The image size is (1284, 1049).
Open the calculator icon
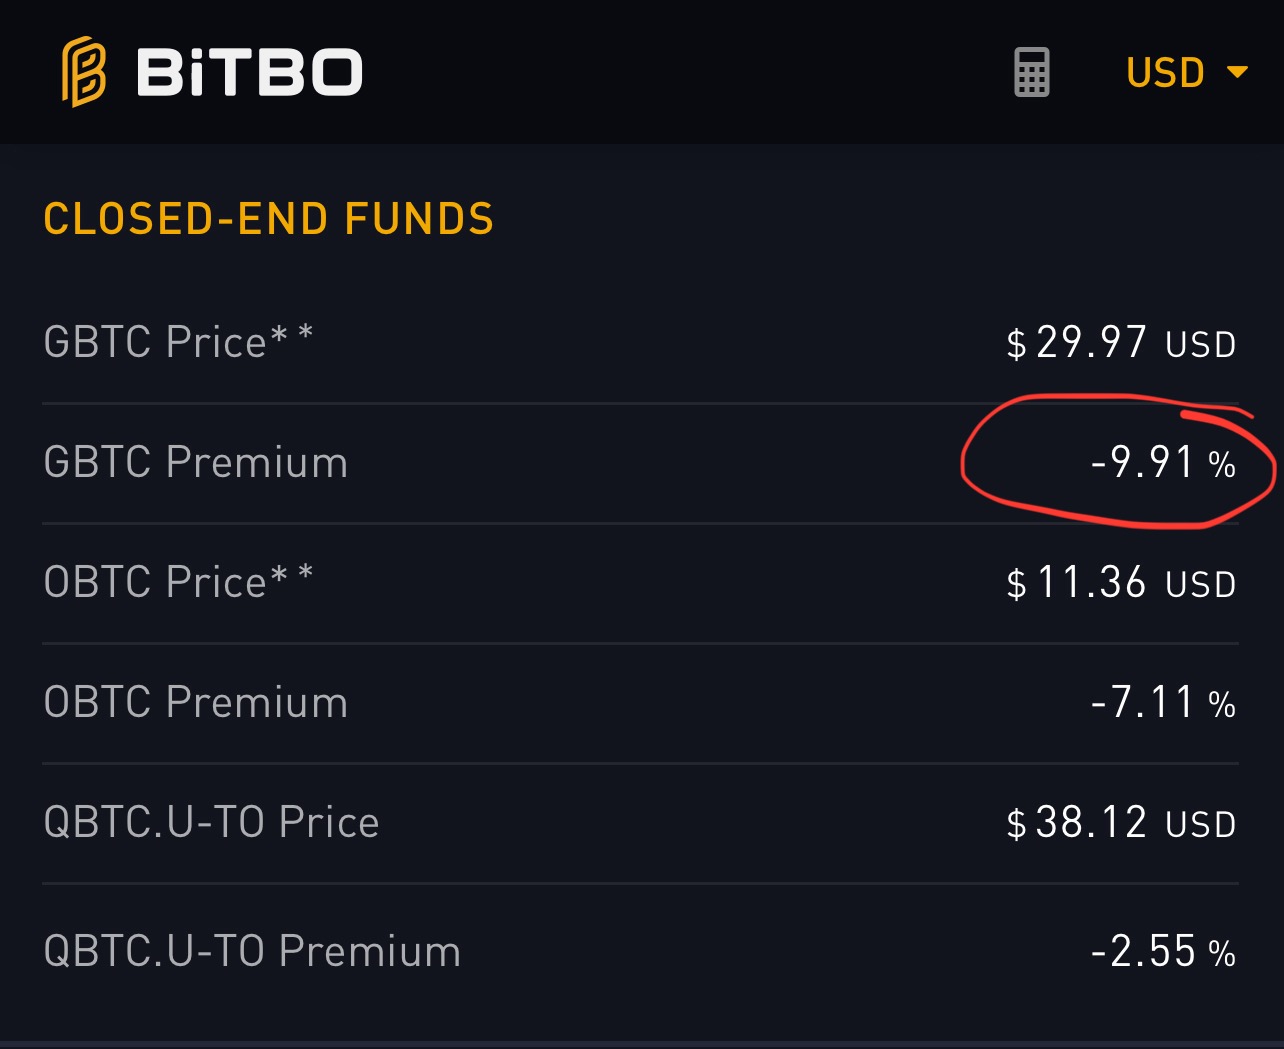pos(1031,72)
